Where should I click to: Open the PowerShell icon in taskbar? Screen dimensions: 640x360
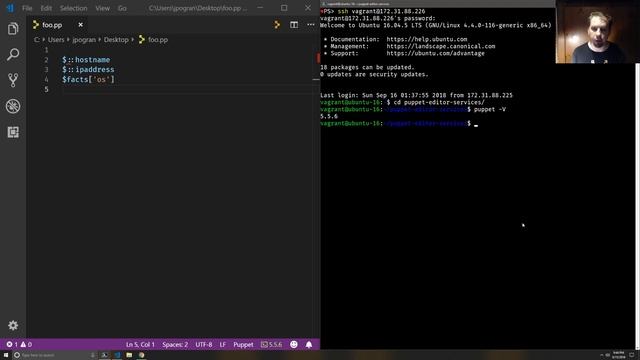104,355
